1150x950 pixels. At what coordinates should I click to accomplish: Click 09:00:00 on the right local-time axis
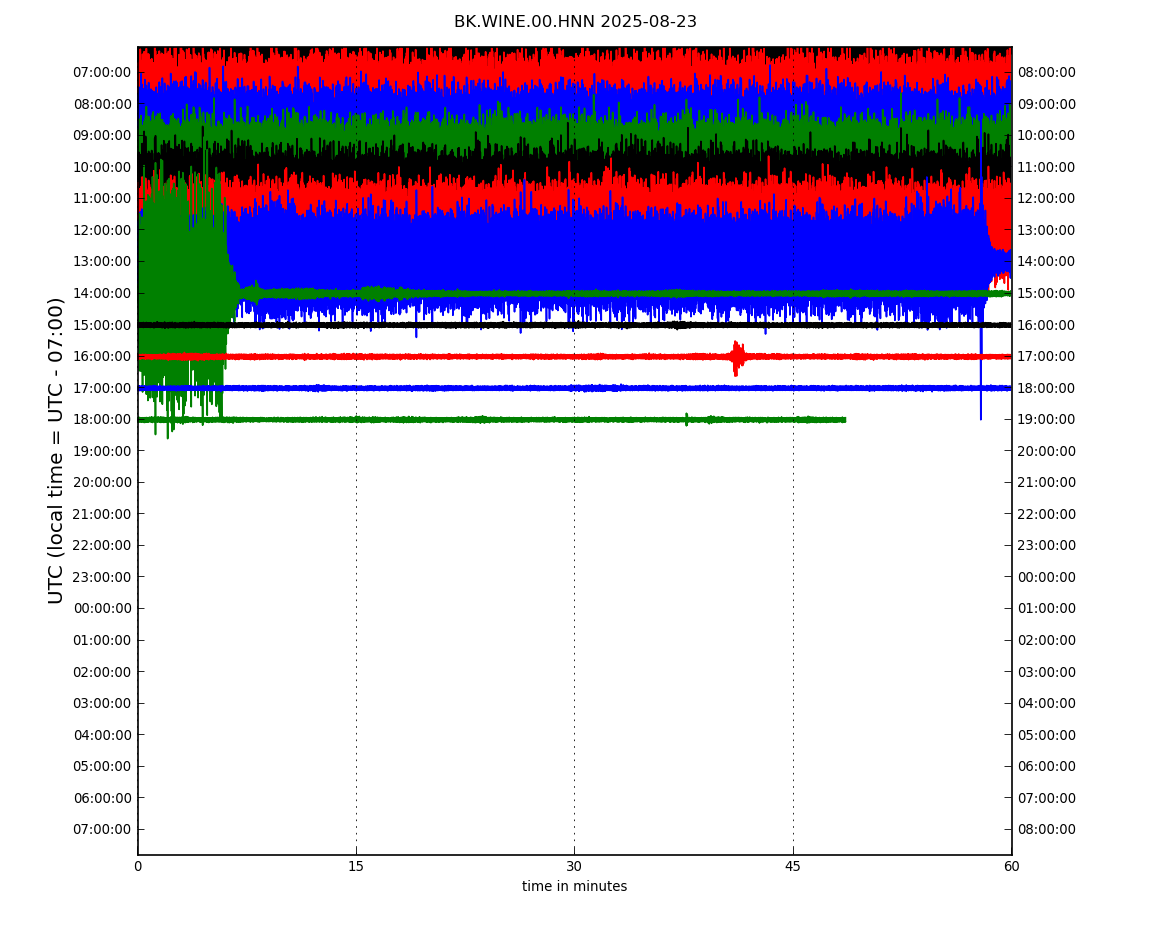tap(1047, 104)
